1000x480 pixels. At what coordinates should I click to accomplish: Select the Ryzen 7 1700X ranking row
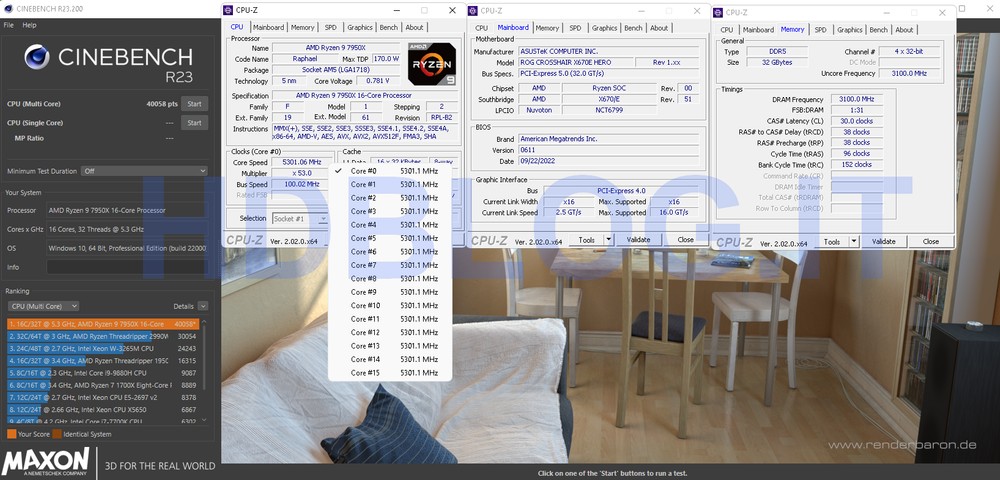pos(103,385)
